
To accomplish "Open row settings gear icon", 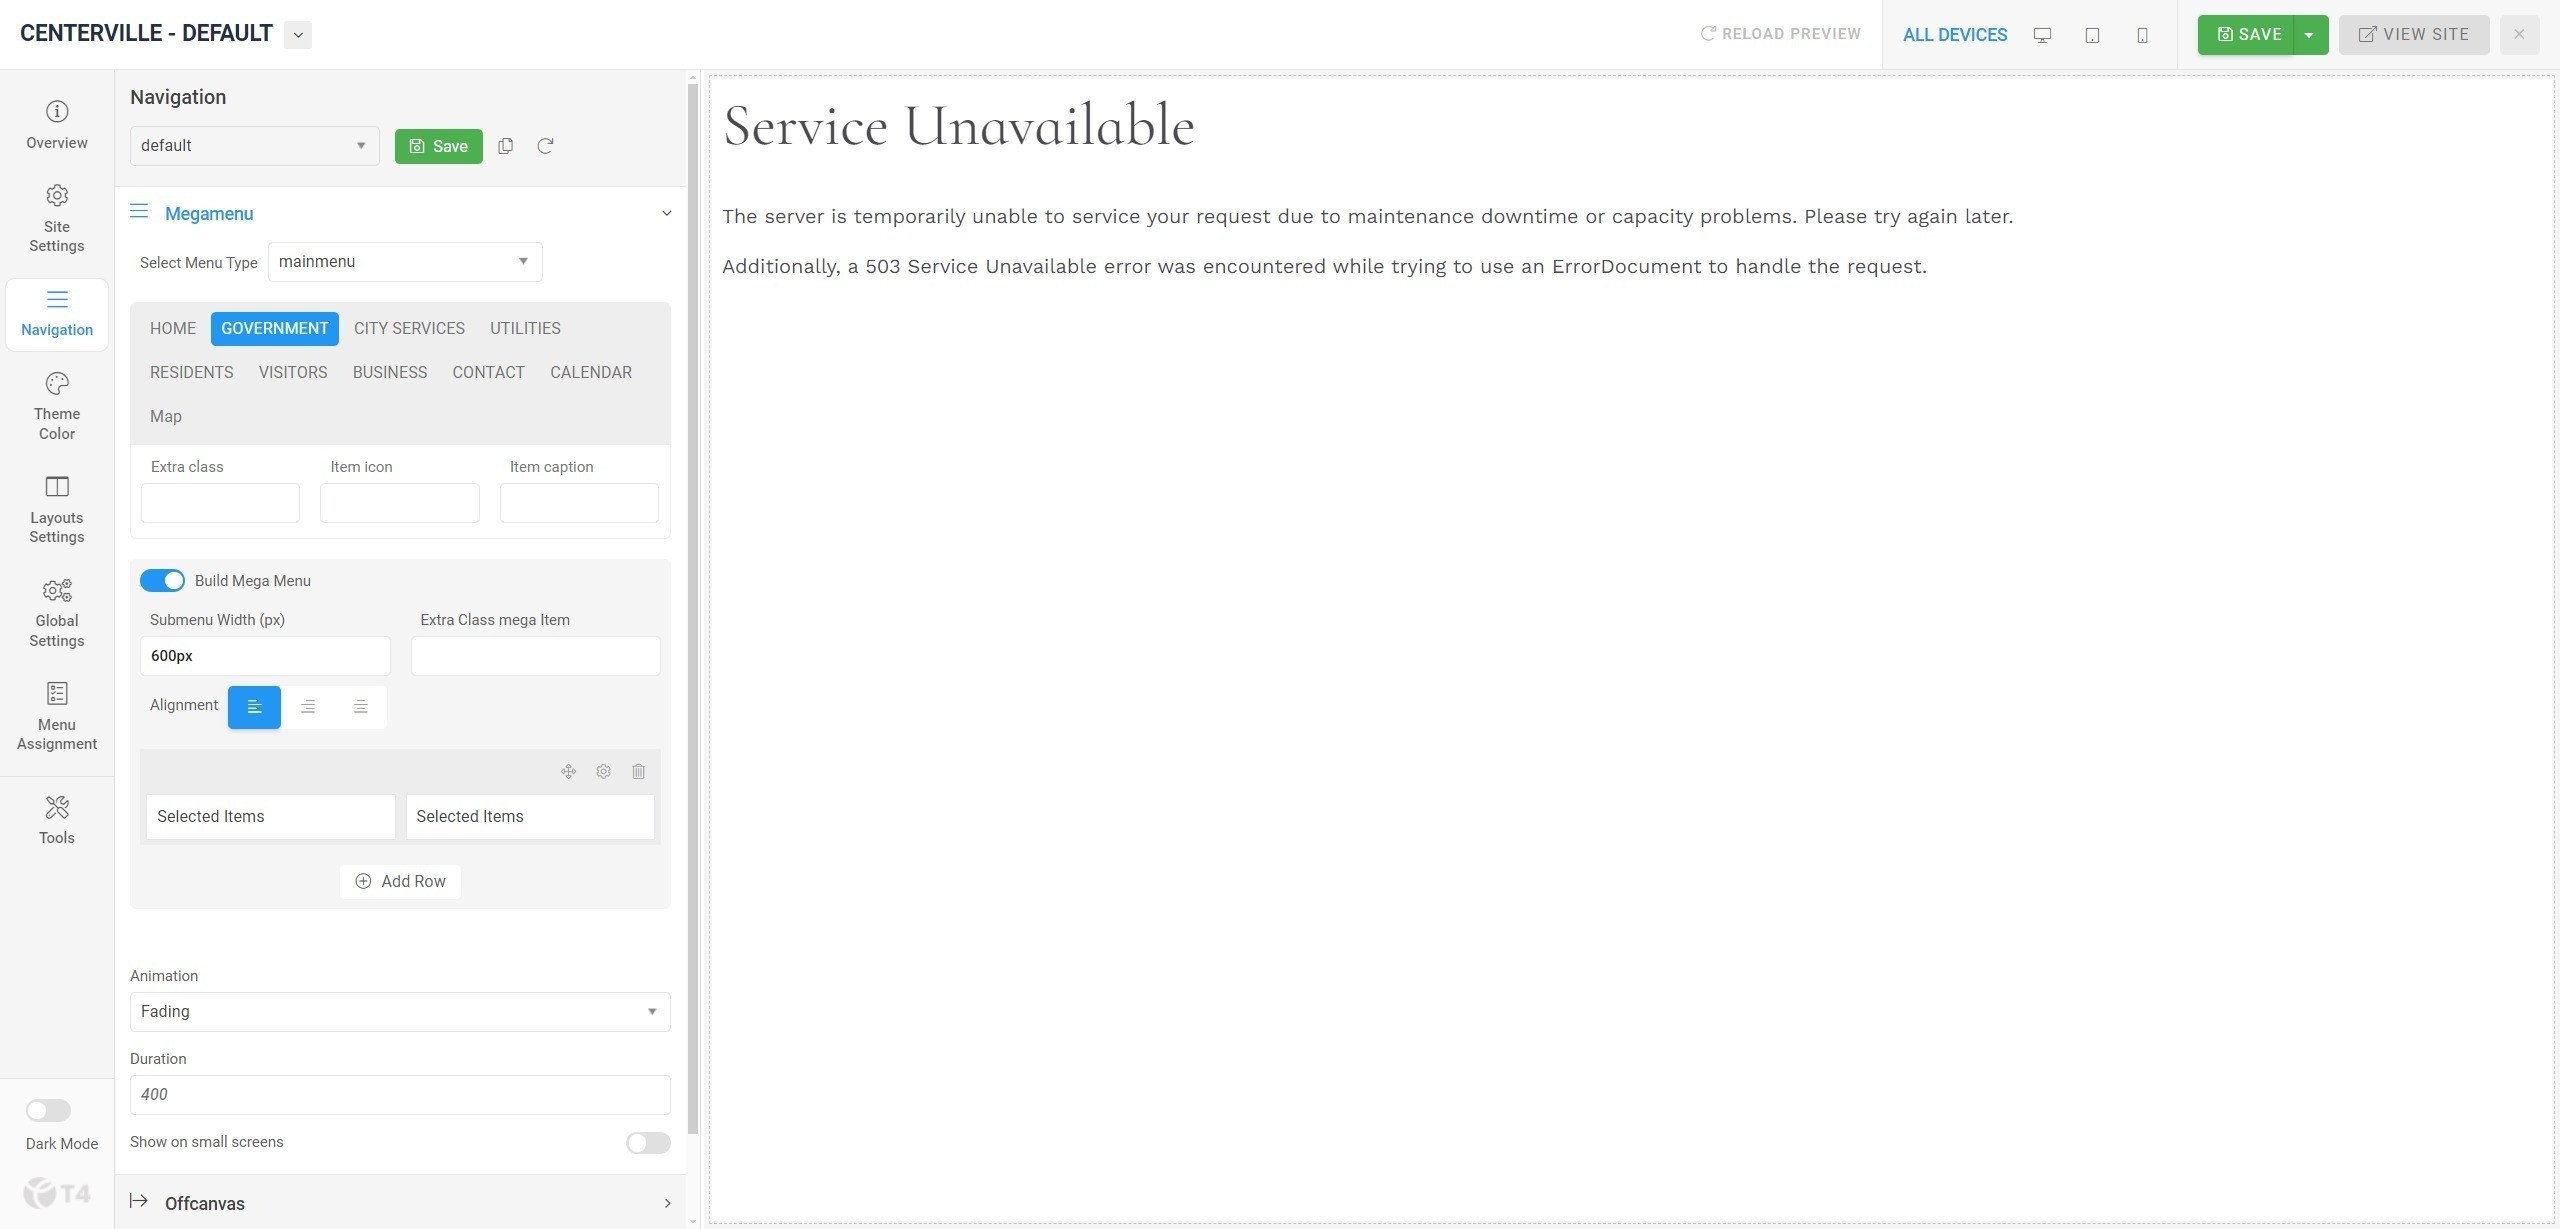I will [603, 771].
